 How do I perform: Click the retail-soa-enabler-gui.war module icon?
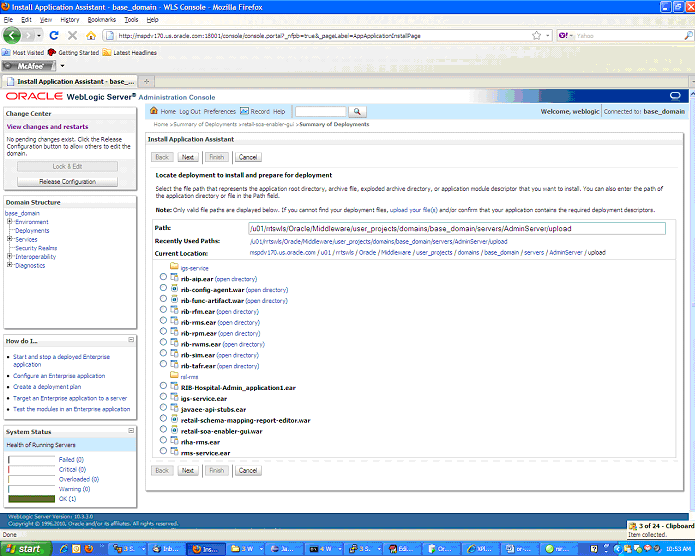pos(174,430)
